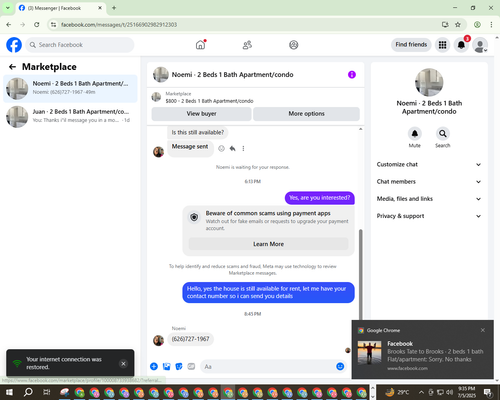Open the Friends icon in top navigation
Screen dimensions: 500x400
click(247, 45)
